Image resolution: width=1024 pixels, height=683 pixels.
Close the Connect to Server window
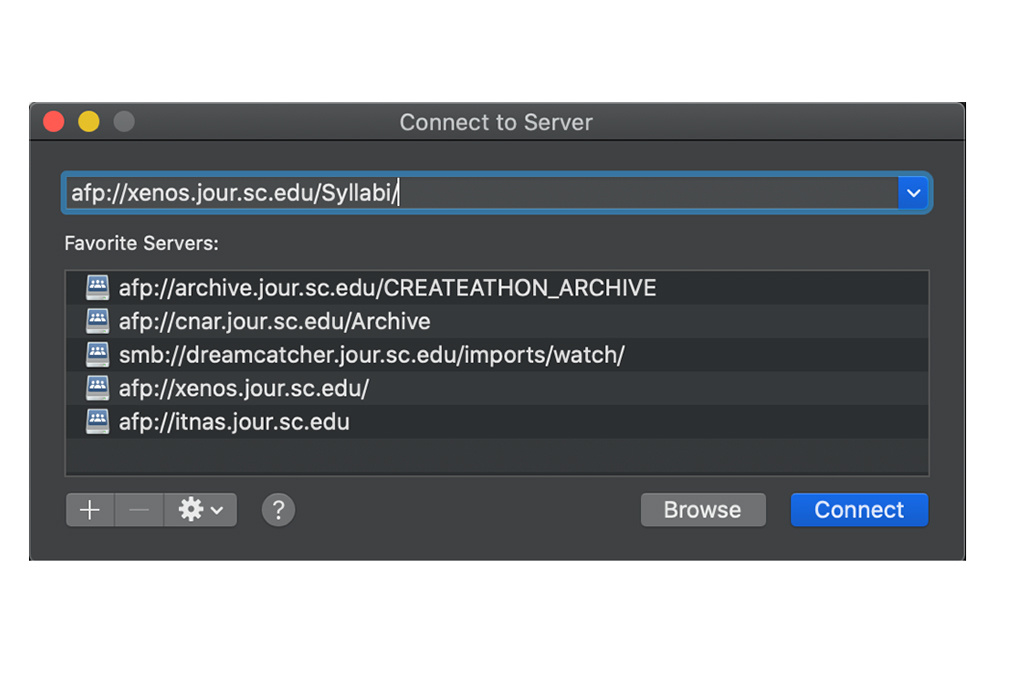coord(54,122)
